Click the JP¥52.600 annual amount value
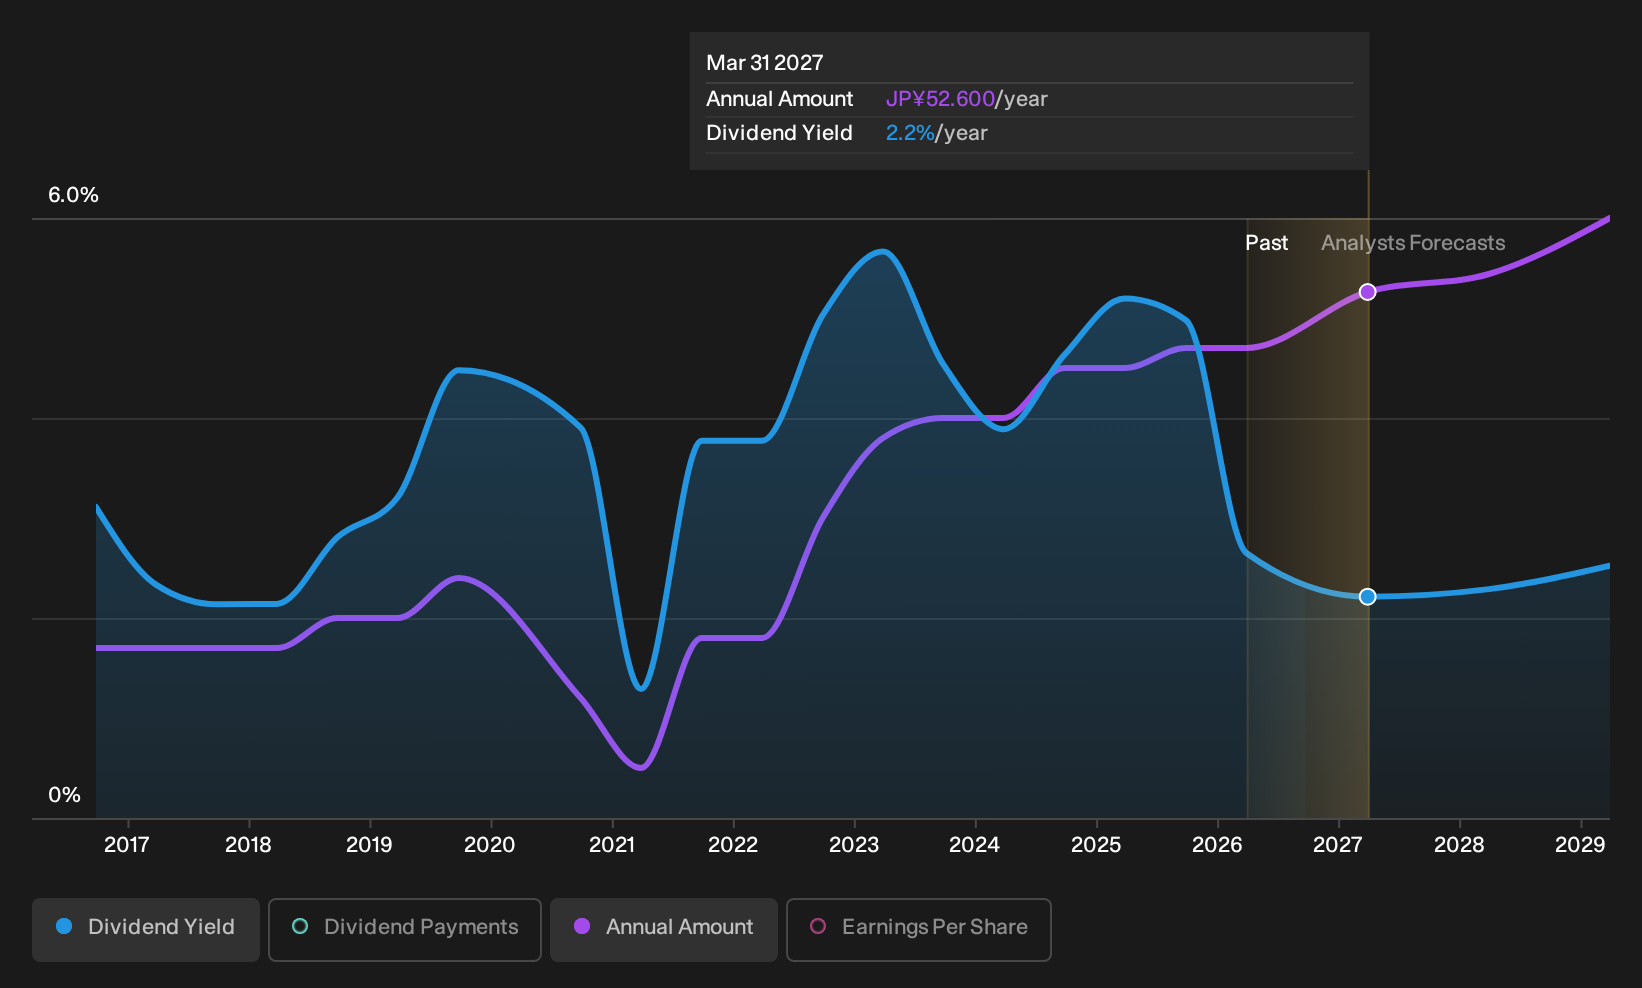The height and width of the screenshot is (988, 1642). 940,99
